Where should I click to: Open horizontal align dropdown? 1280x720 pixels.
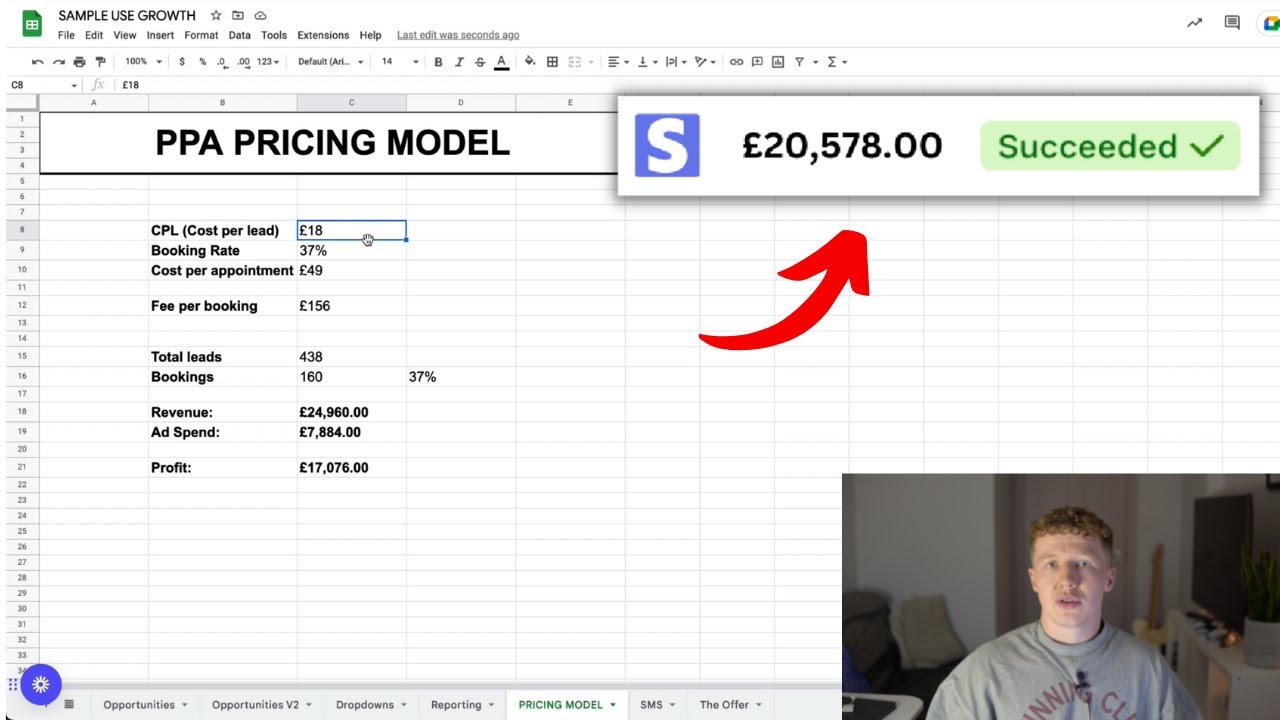(x=618, y=62)
